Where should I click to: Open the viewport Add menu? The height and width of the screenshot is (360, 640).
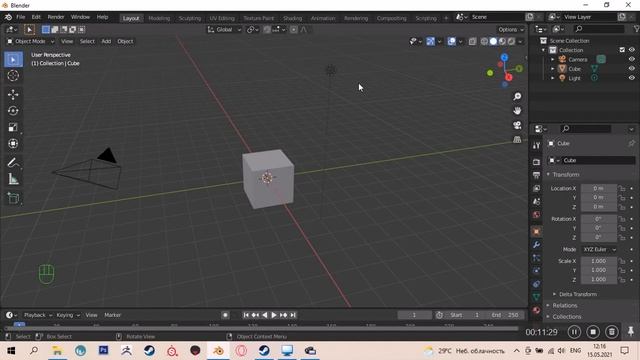pos(106,41)
